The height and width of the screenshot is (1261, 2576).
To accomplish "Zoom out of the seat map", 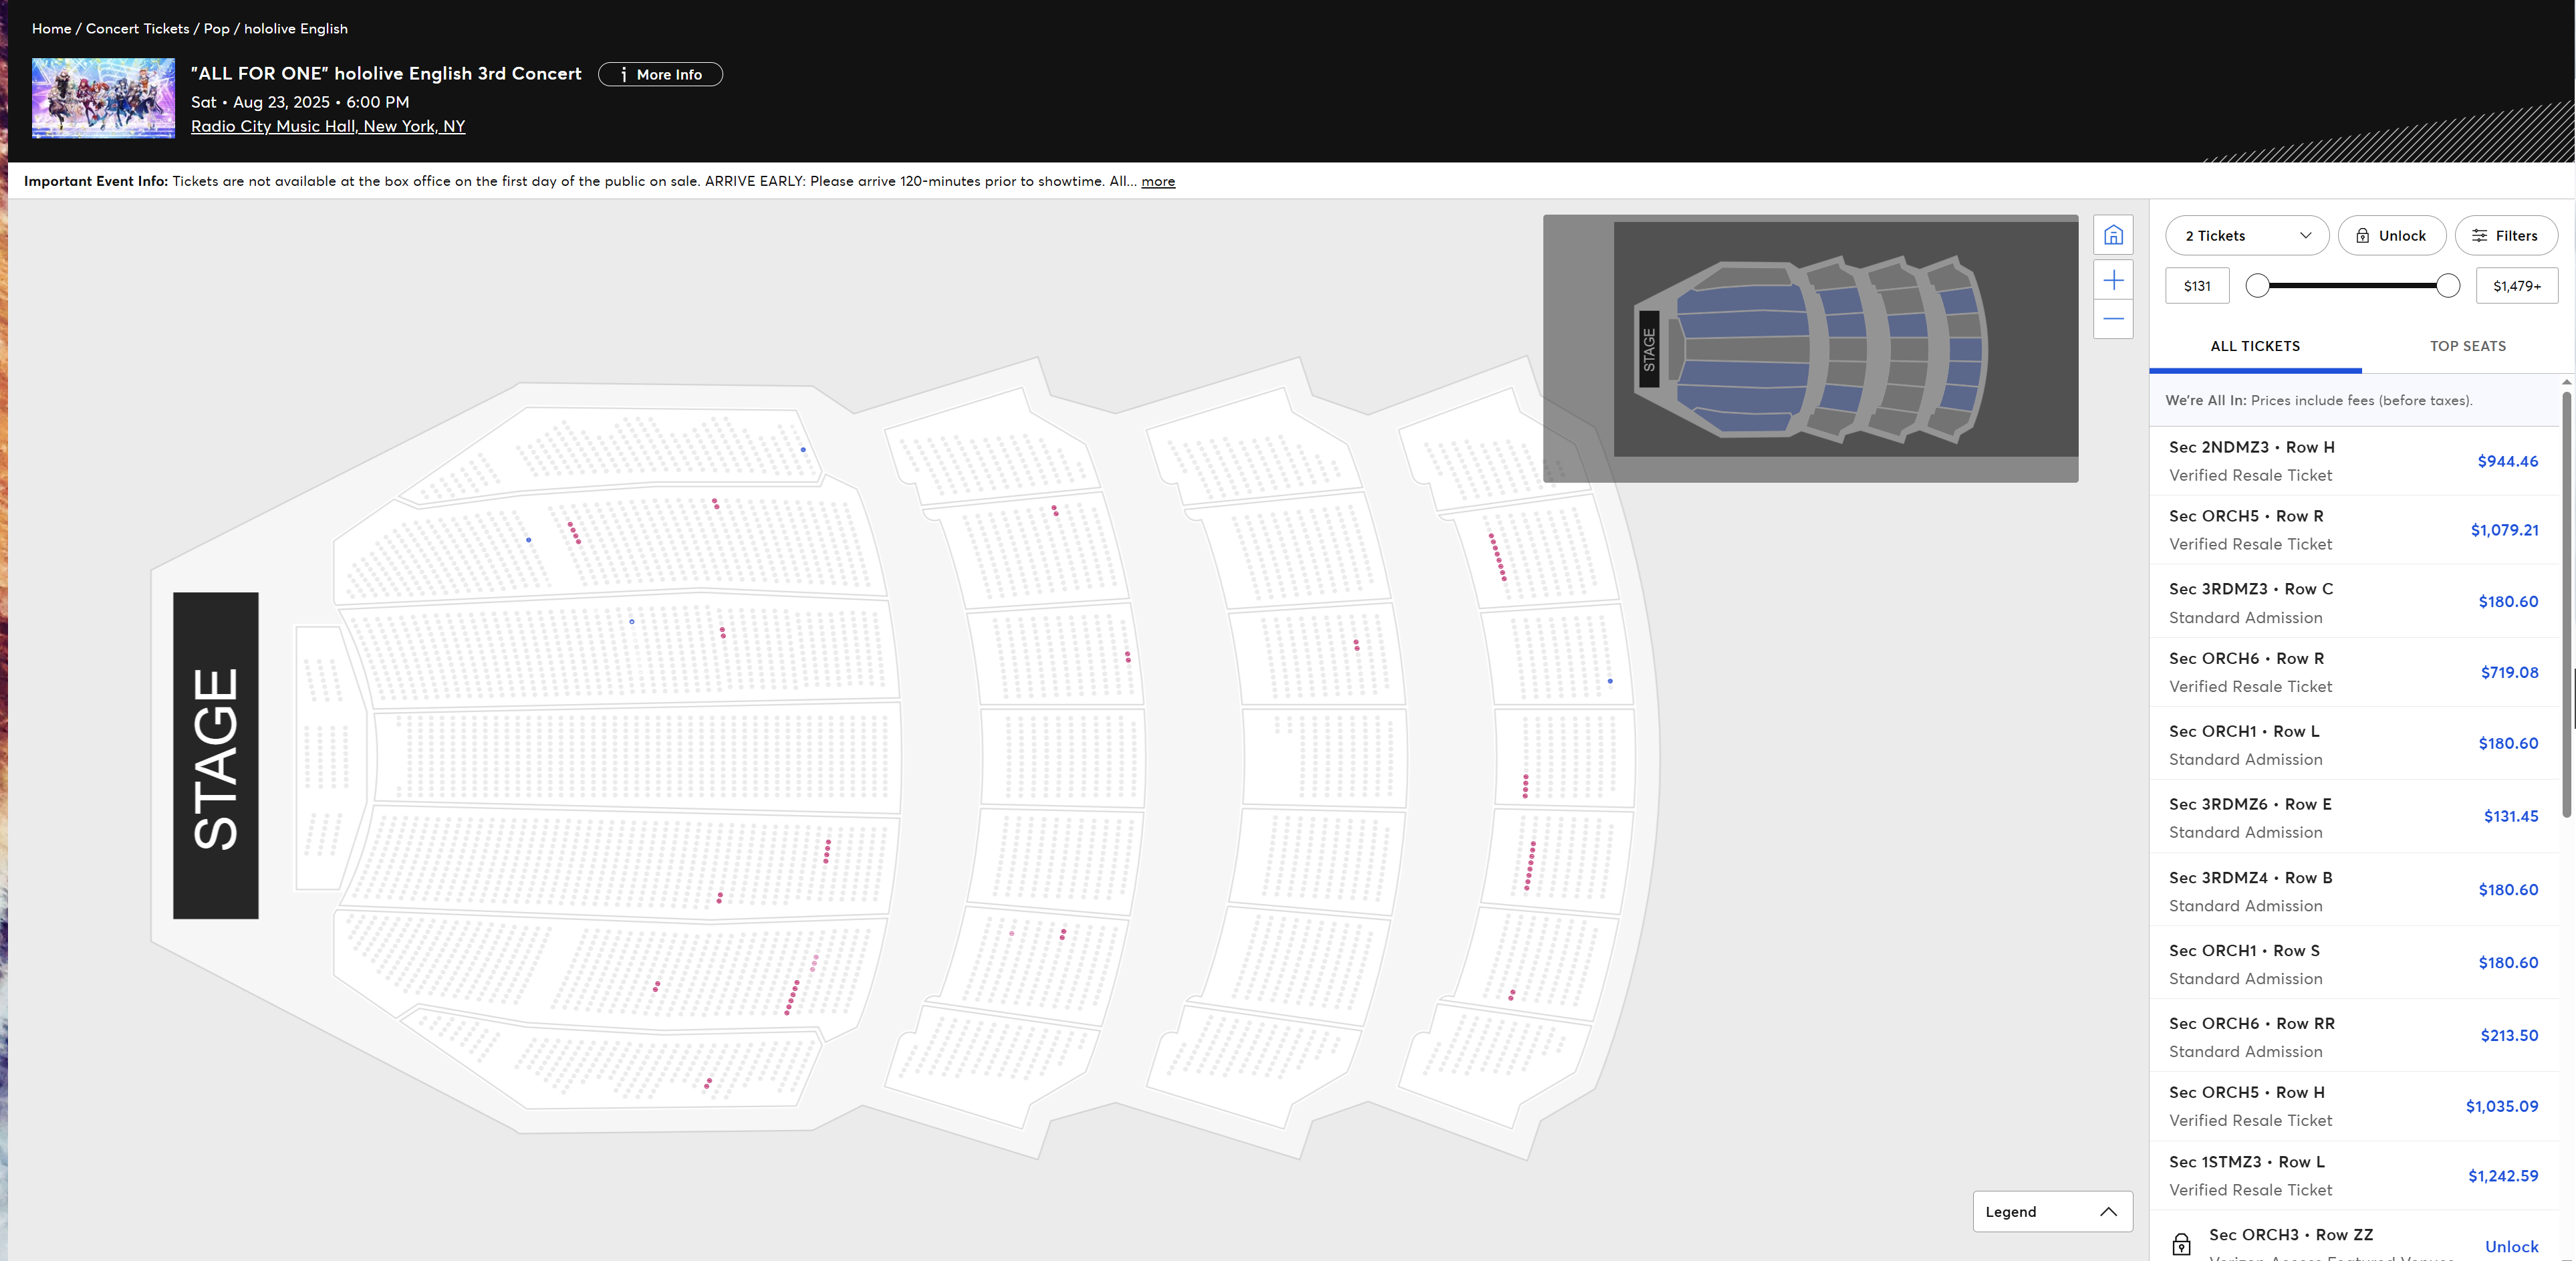I will tap(2113, 319).
